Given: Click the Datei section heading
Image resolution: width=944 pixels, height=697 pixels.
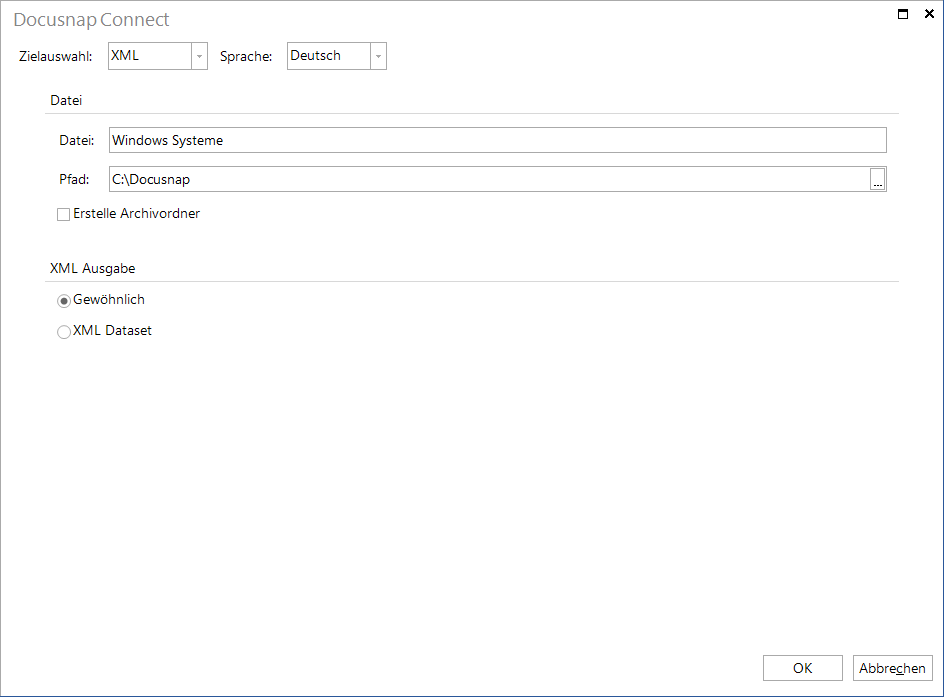Looking at the screenshot, I should (66, 101).
